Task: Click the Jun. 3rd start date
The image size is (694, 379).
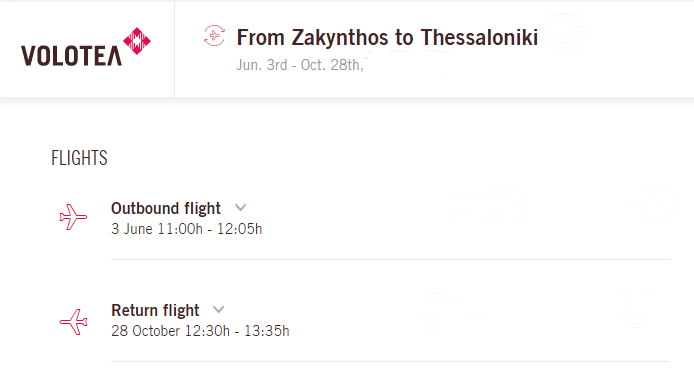Action: pyautogui.click(x=262, y=65)
